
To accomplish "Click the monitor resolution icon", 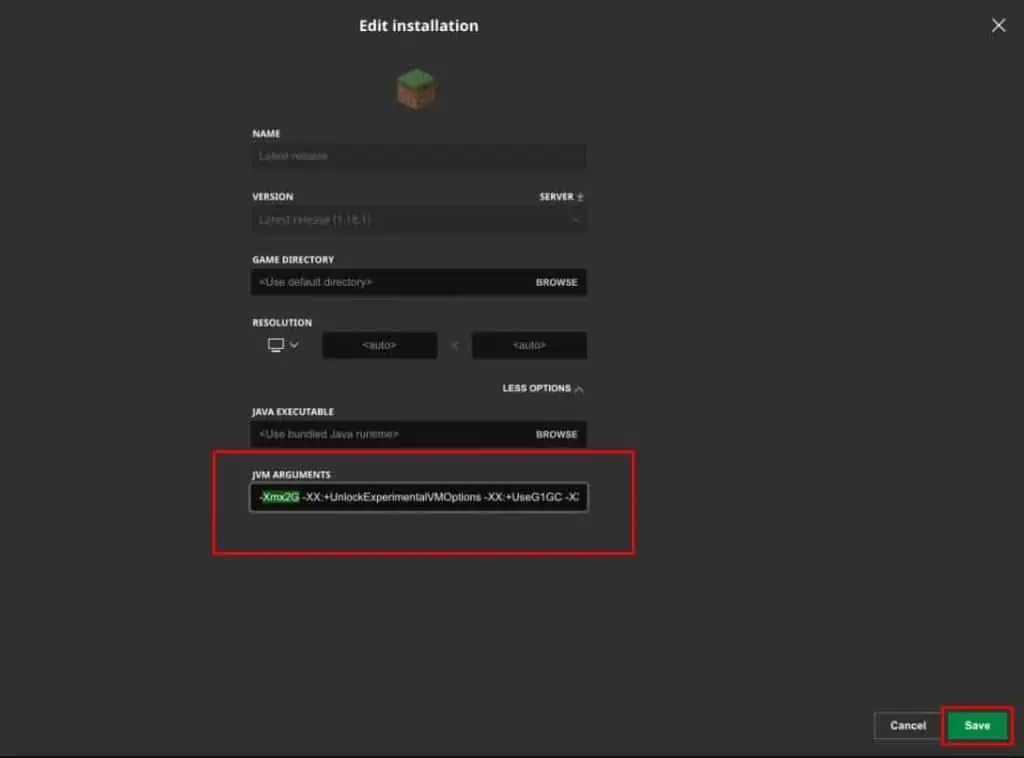I will point(276,345).
